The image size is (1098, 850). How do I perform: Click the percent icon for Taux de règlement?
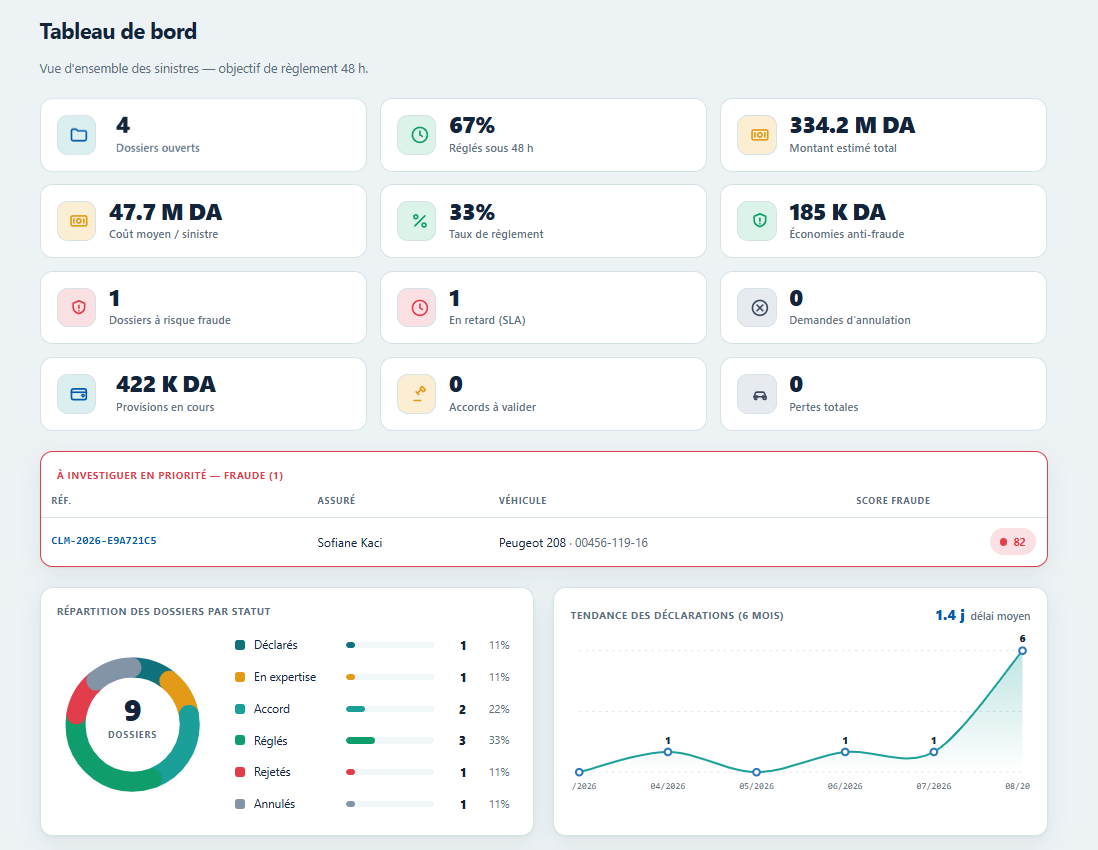point(417,221)
